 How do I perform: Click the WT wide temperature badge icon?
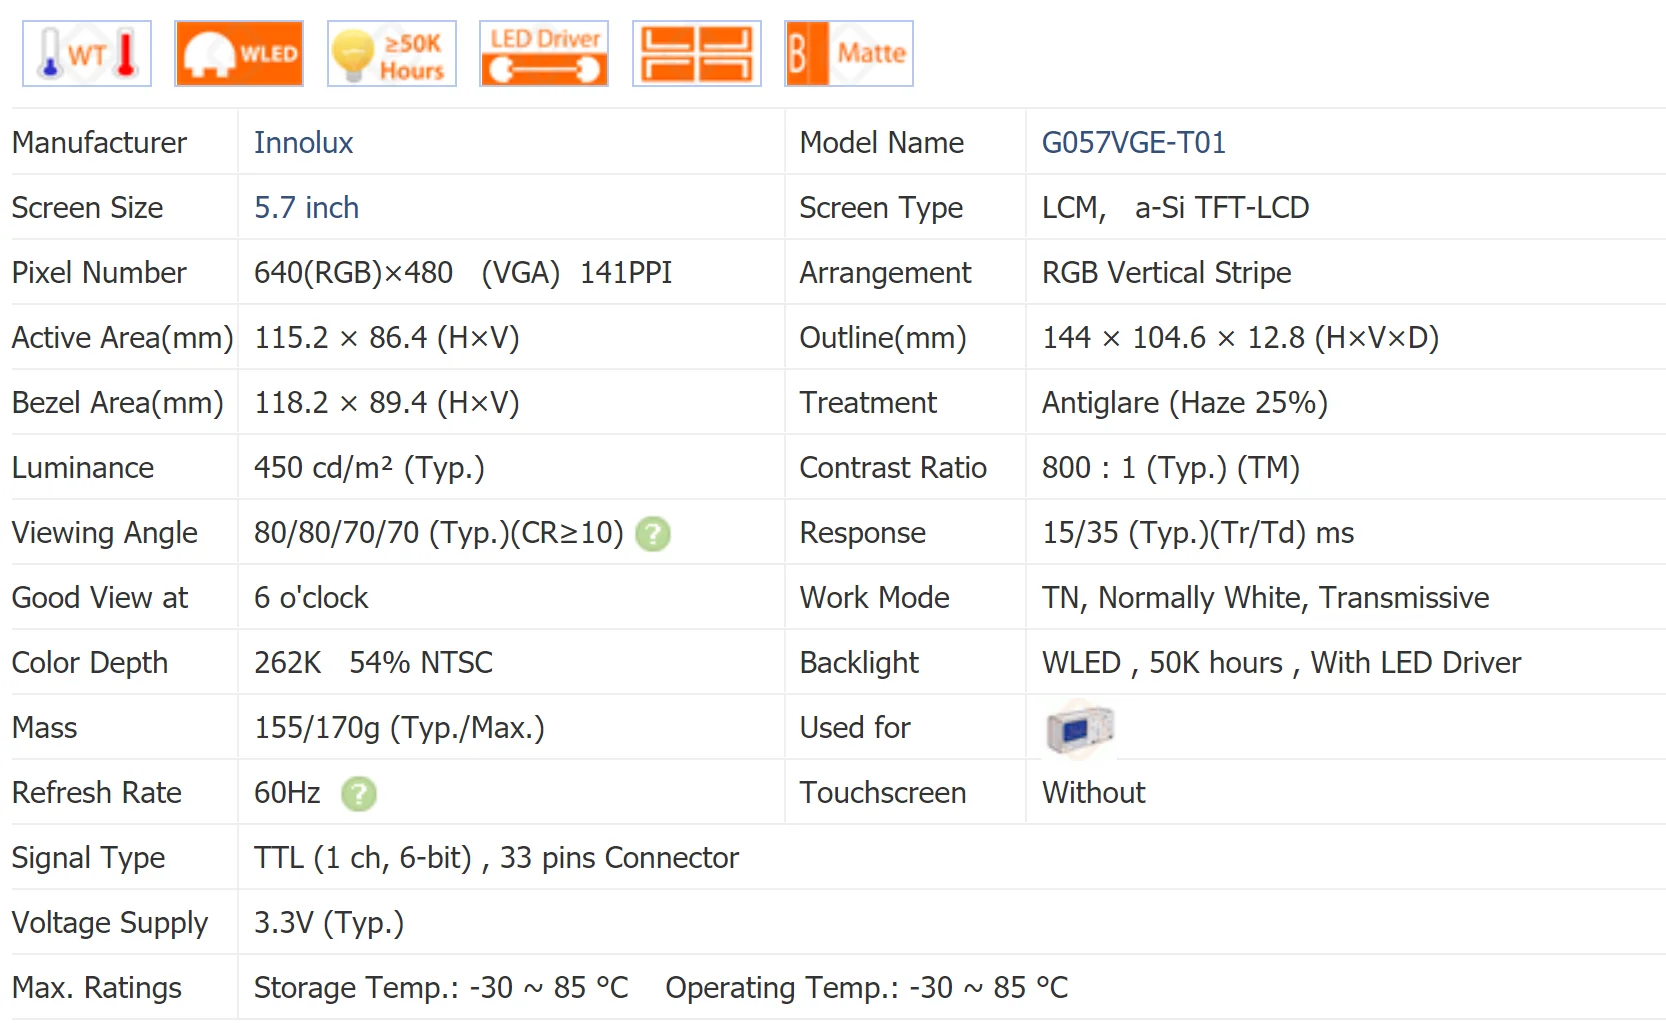[87, 54]
